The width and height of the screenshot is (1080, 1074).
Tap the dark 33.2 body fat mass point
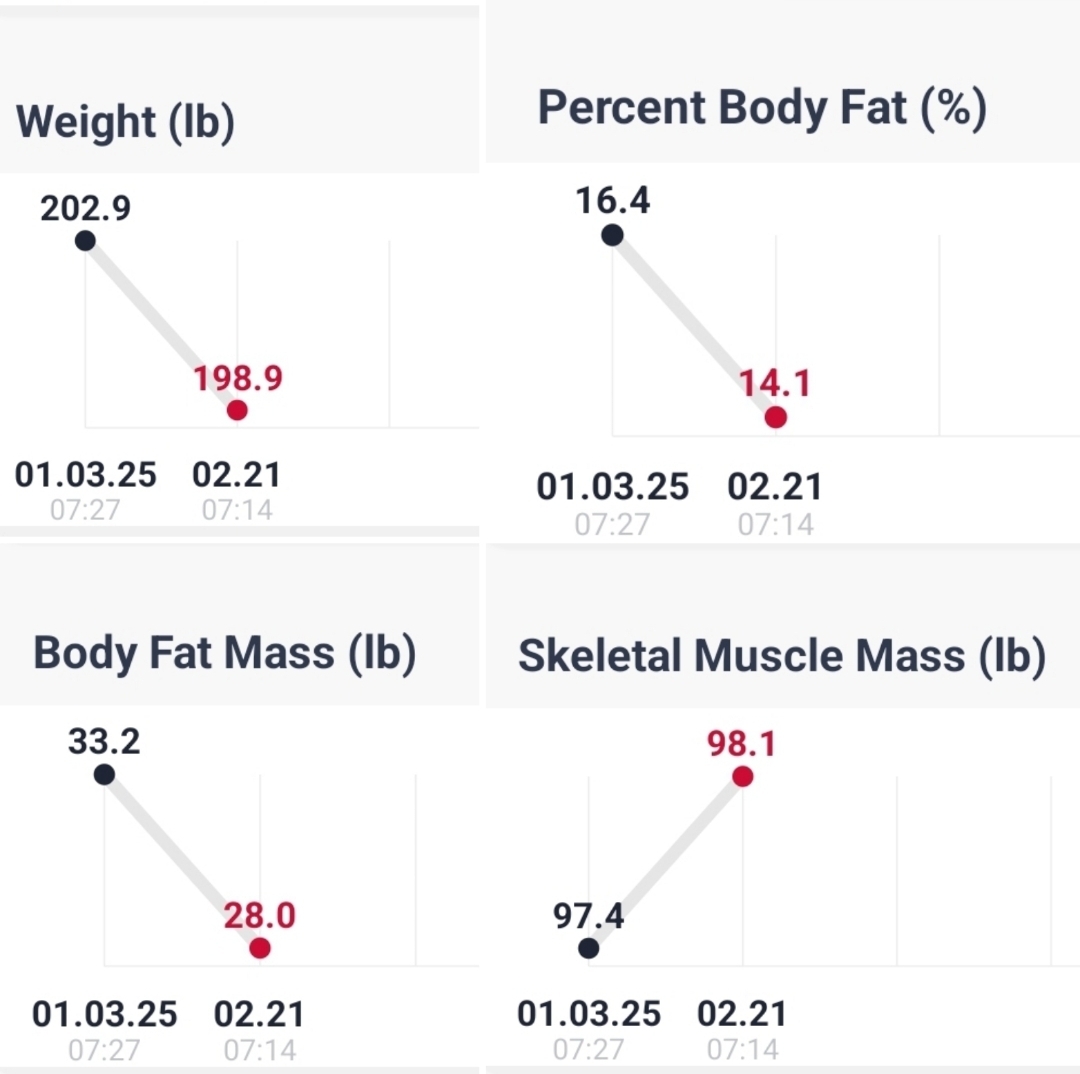tap(103, 774)
